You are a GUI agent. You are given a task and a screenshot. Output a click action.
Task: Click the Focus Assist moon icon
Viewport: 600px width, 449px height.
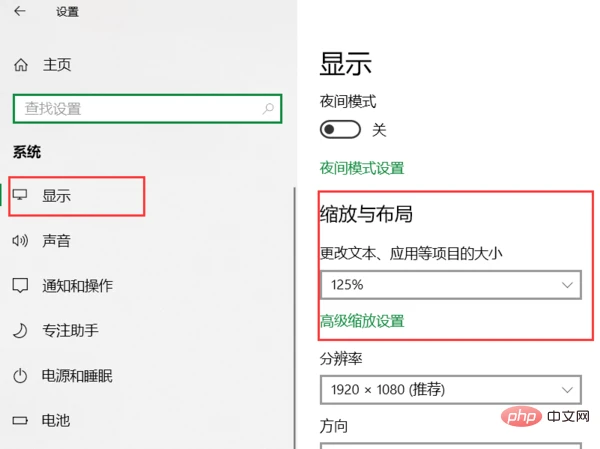click(20, 330)
